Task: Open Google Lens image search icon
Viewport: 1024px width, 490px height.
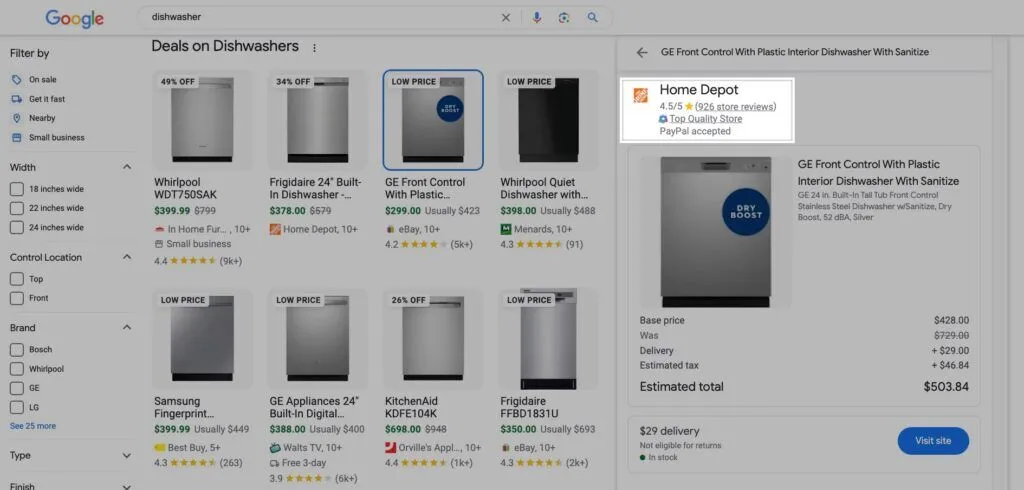Action: tap(564, 18)
